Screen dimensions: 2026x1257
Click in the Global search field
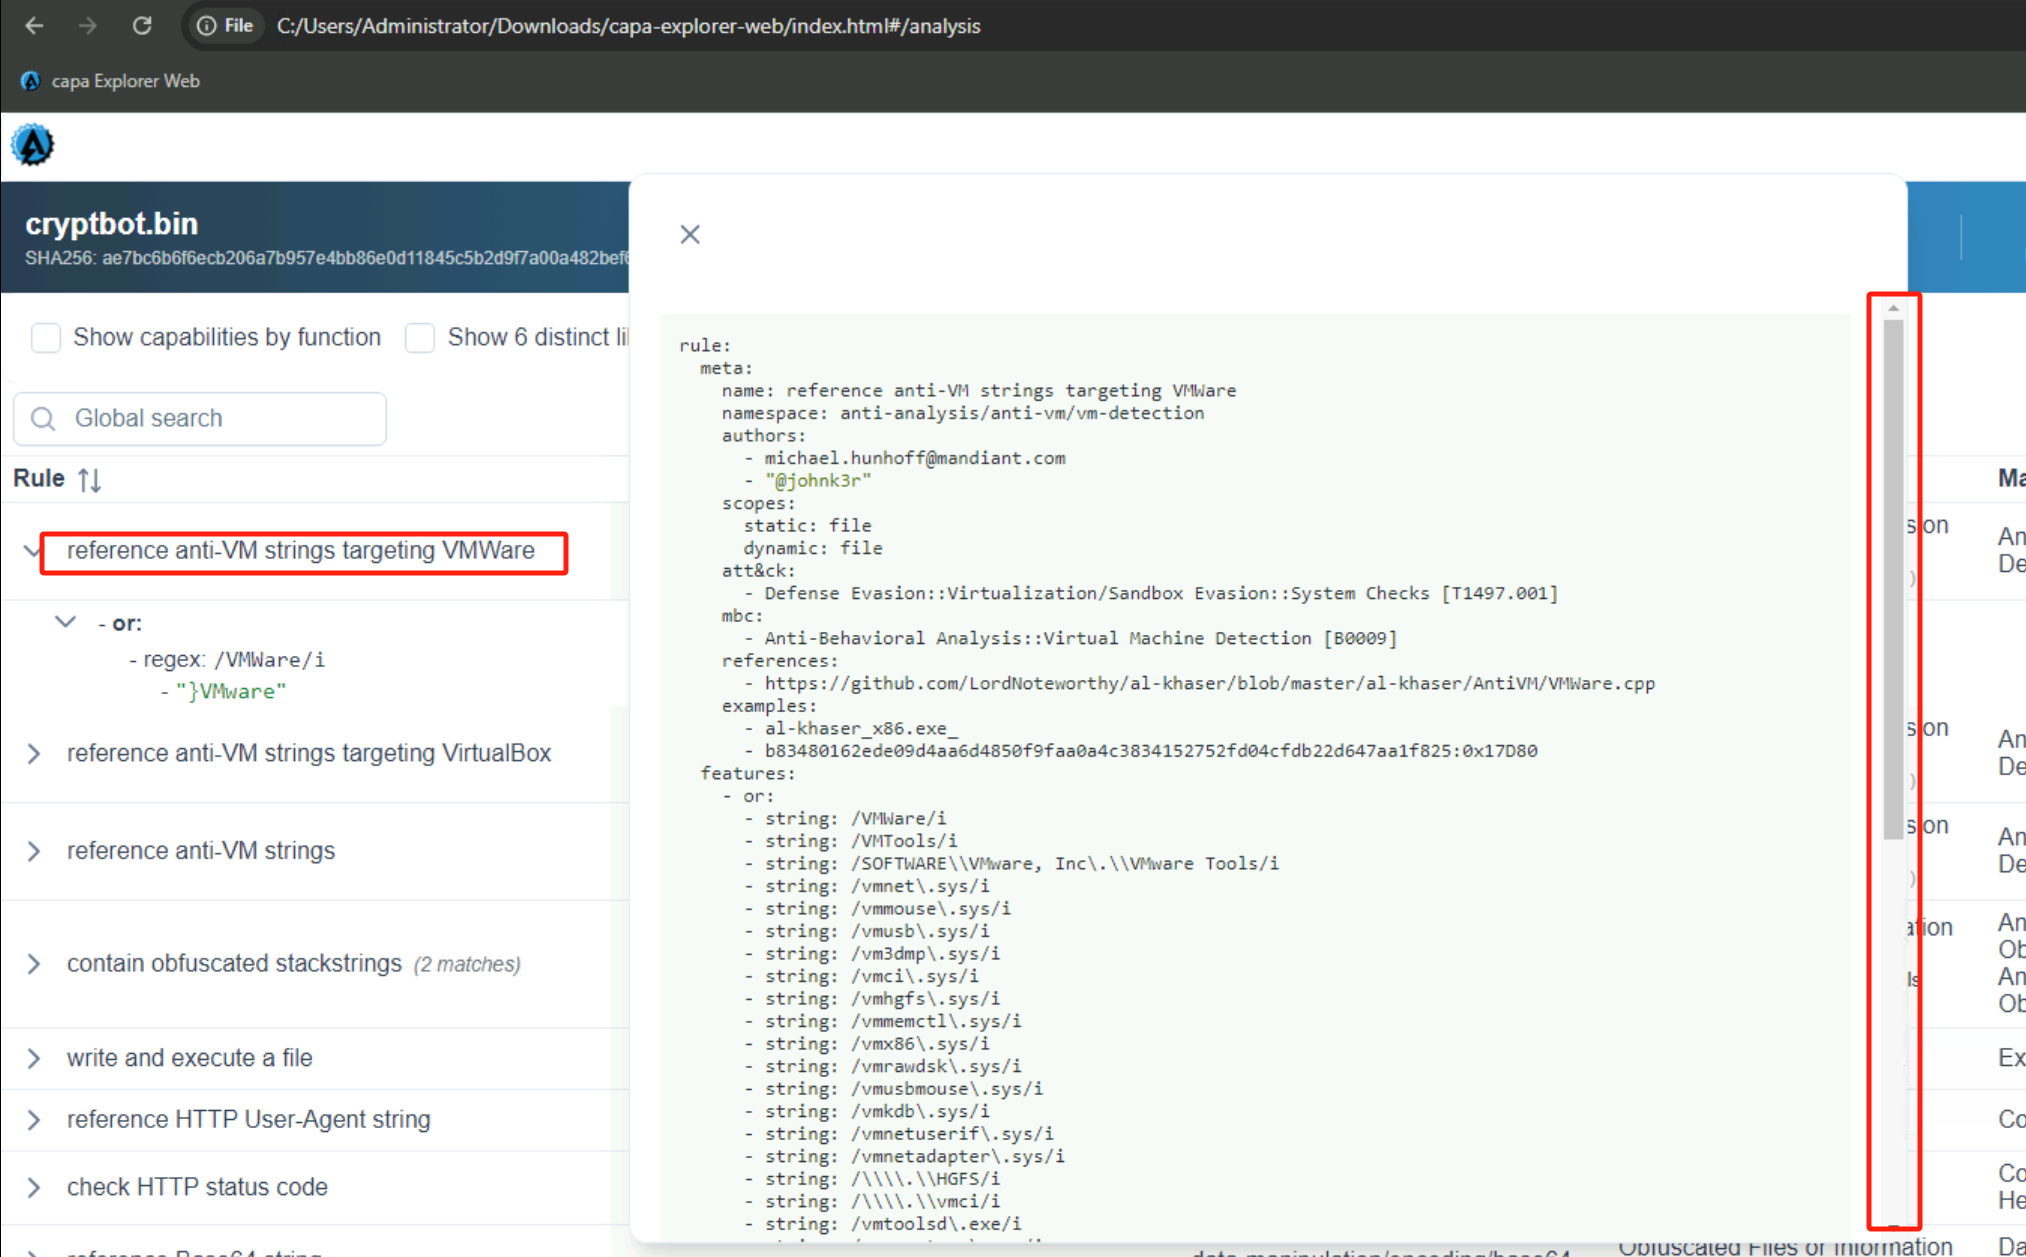pos(220,418)
